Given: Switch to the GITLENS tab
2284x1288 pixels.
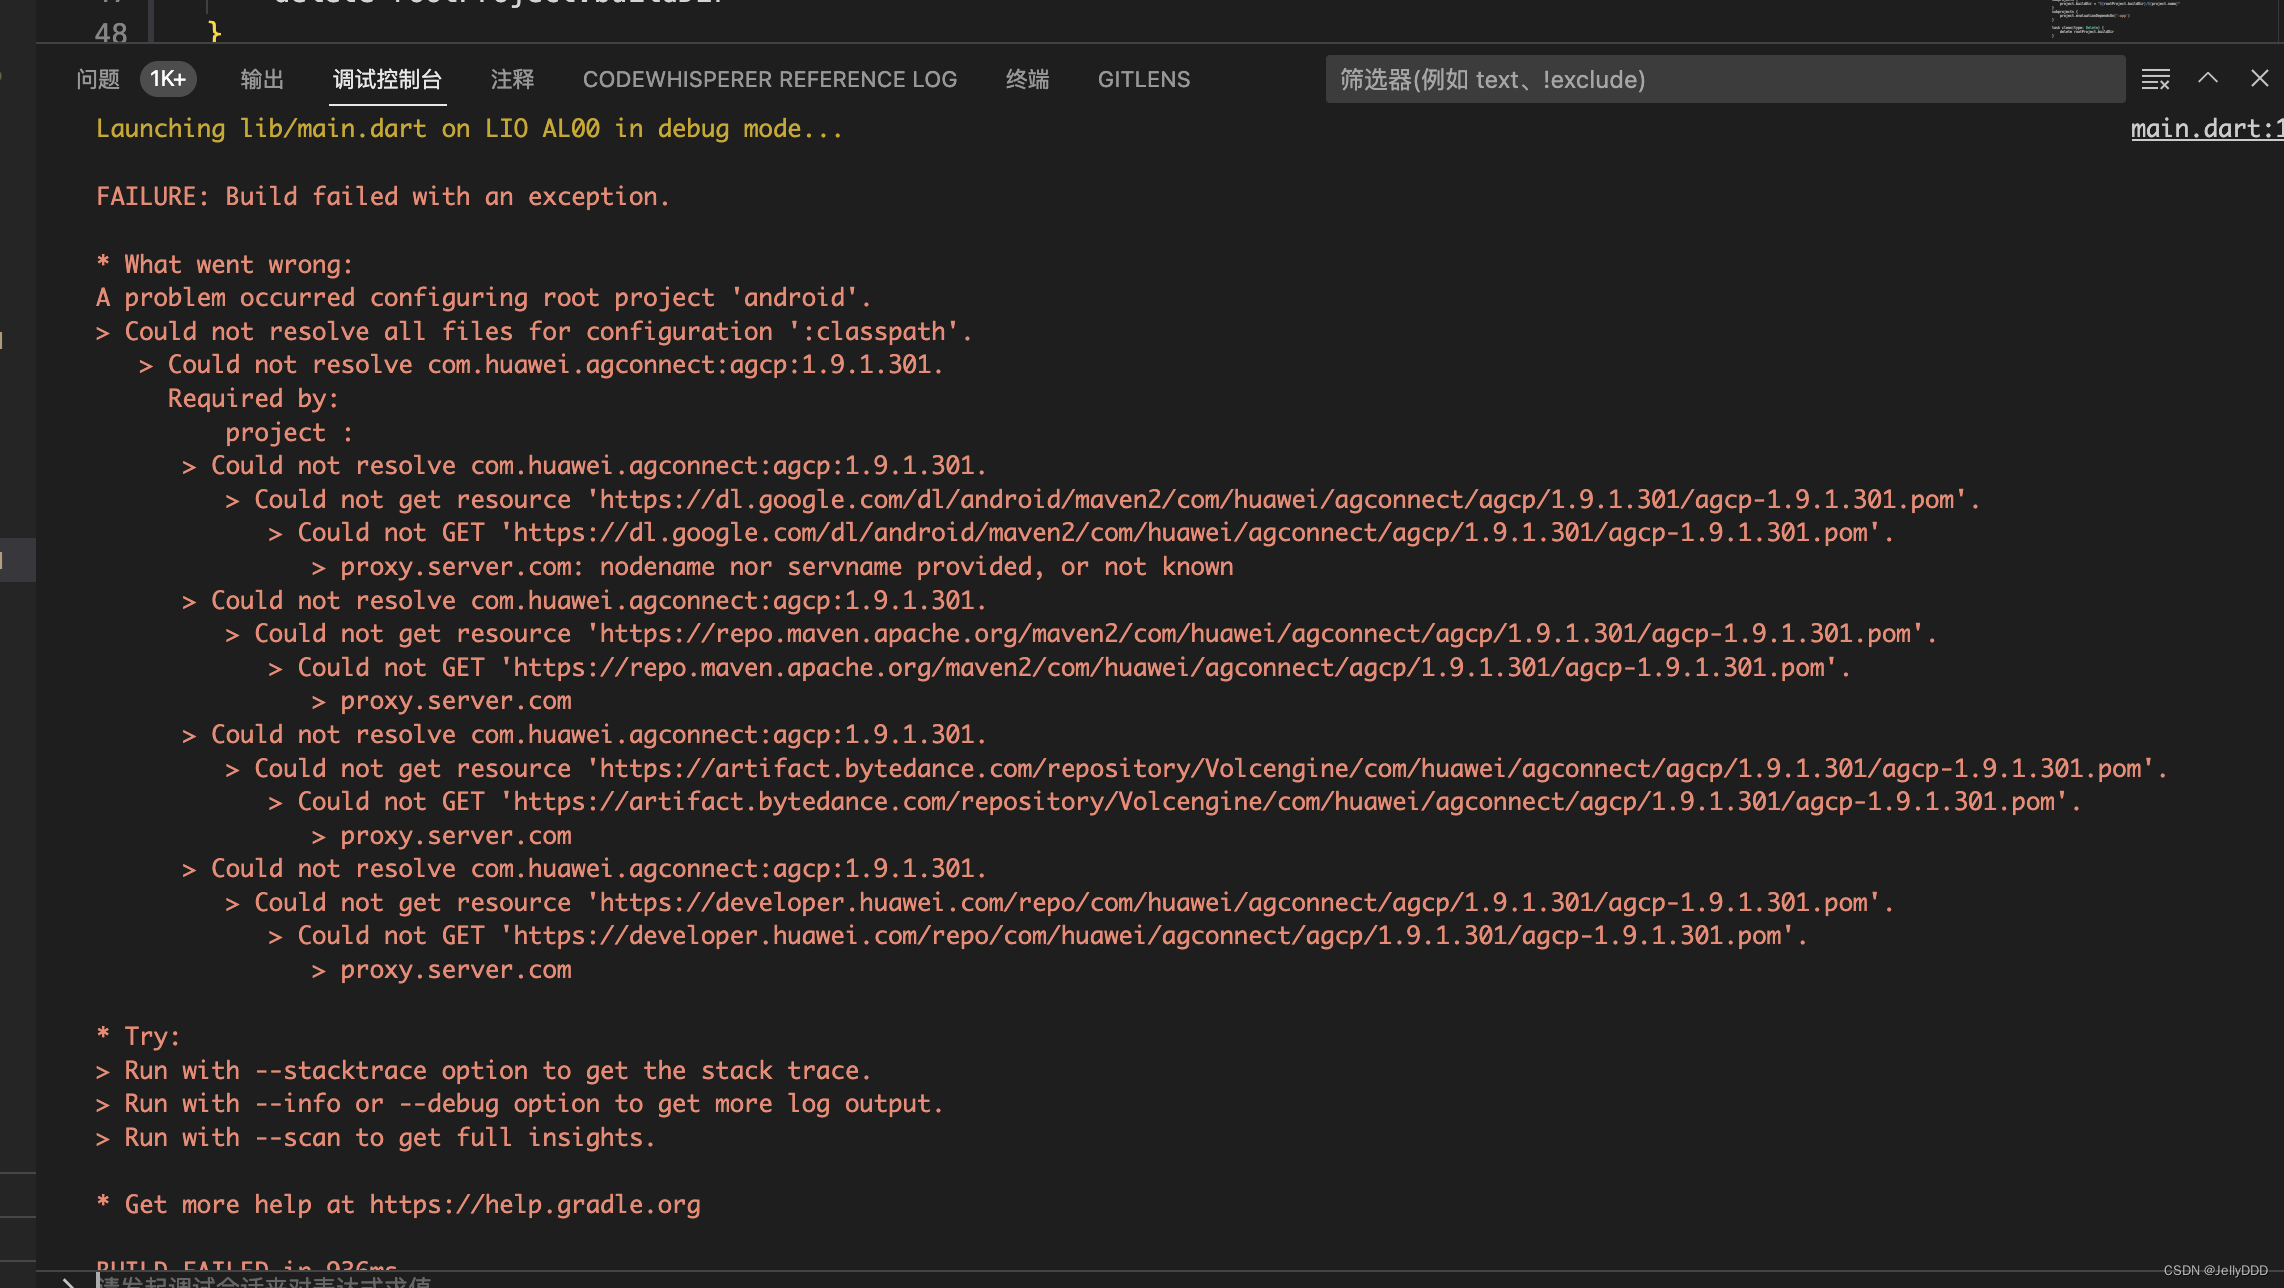Looking at the screenshot, I should pos(1143,79).
